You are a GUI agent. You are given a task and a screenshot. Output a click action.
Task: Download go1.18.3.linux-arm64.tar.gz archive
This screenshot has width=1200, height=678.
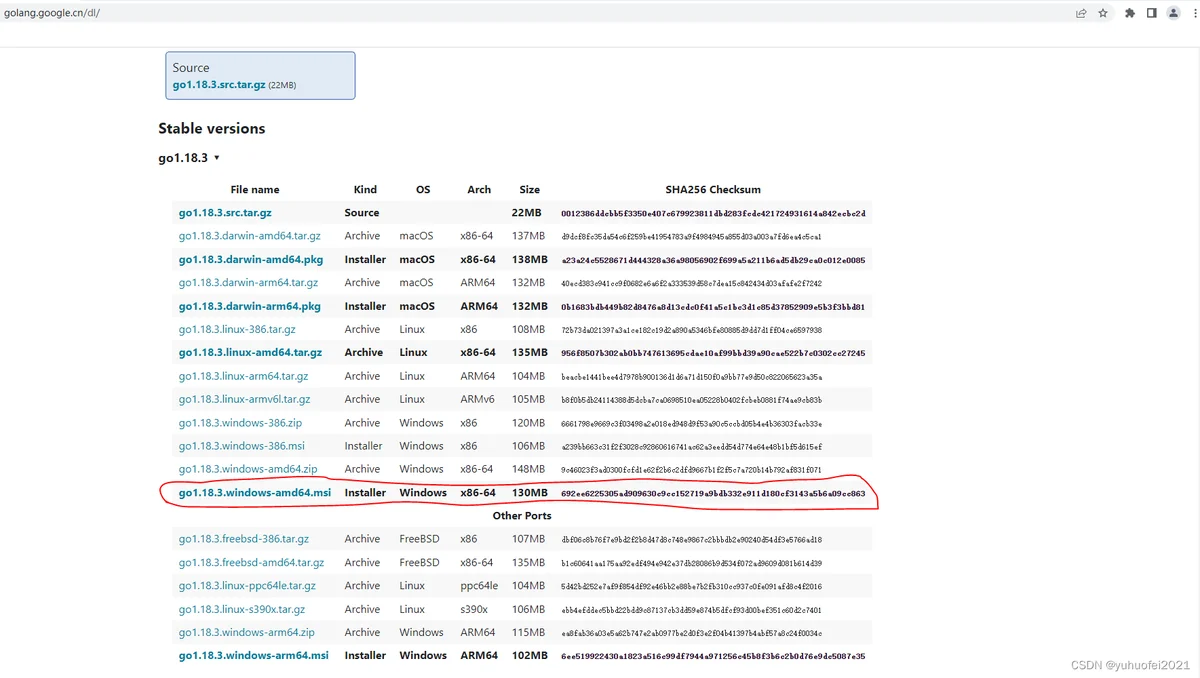(243, 376)
